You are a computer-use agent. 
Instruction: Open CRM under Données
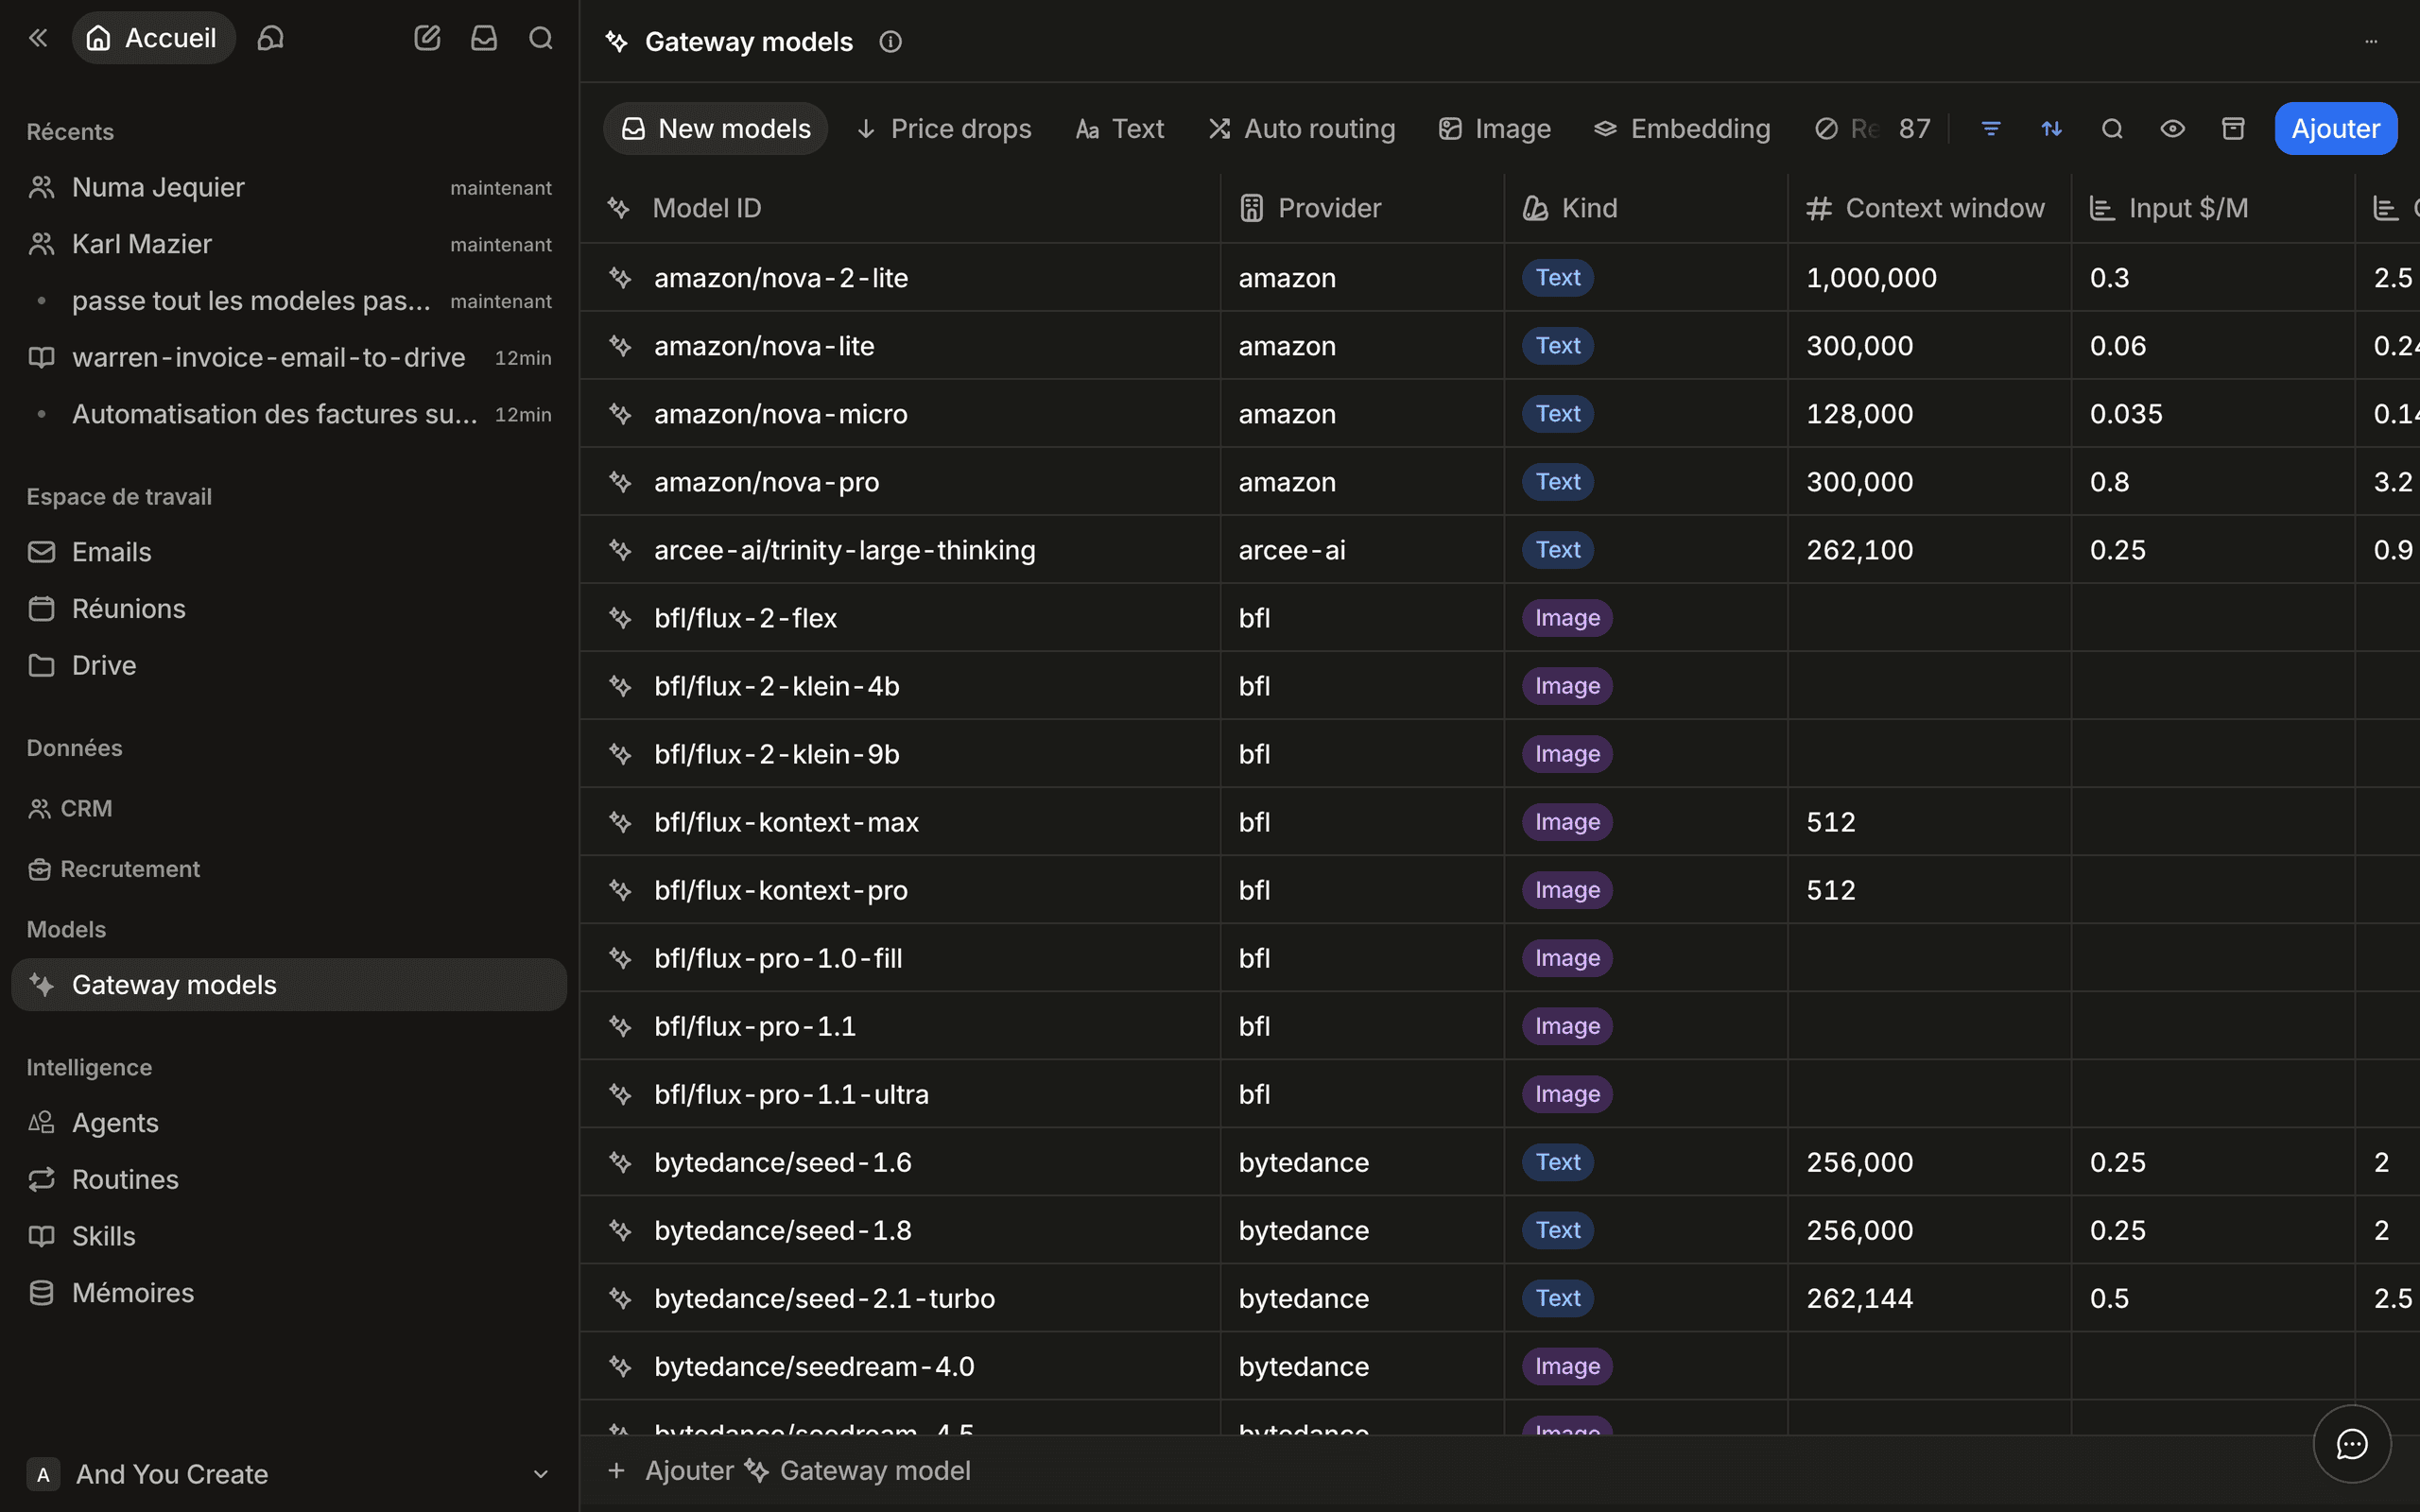[70, 808]
